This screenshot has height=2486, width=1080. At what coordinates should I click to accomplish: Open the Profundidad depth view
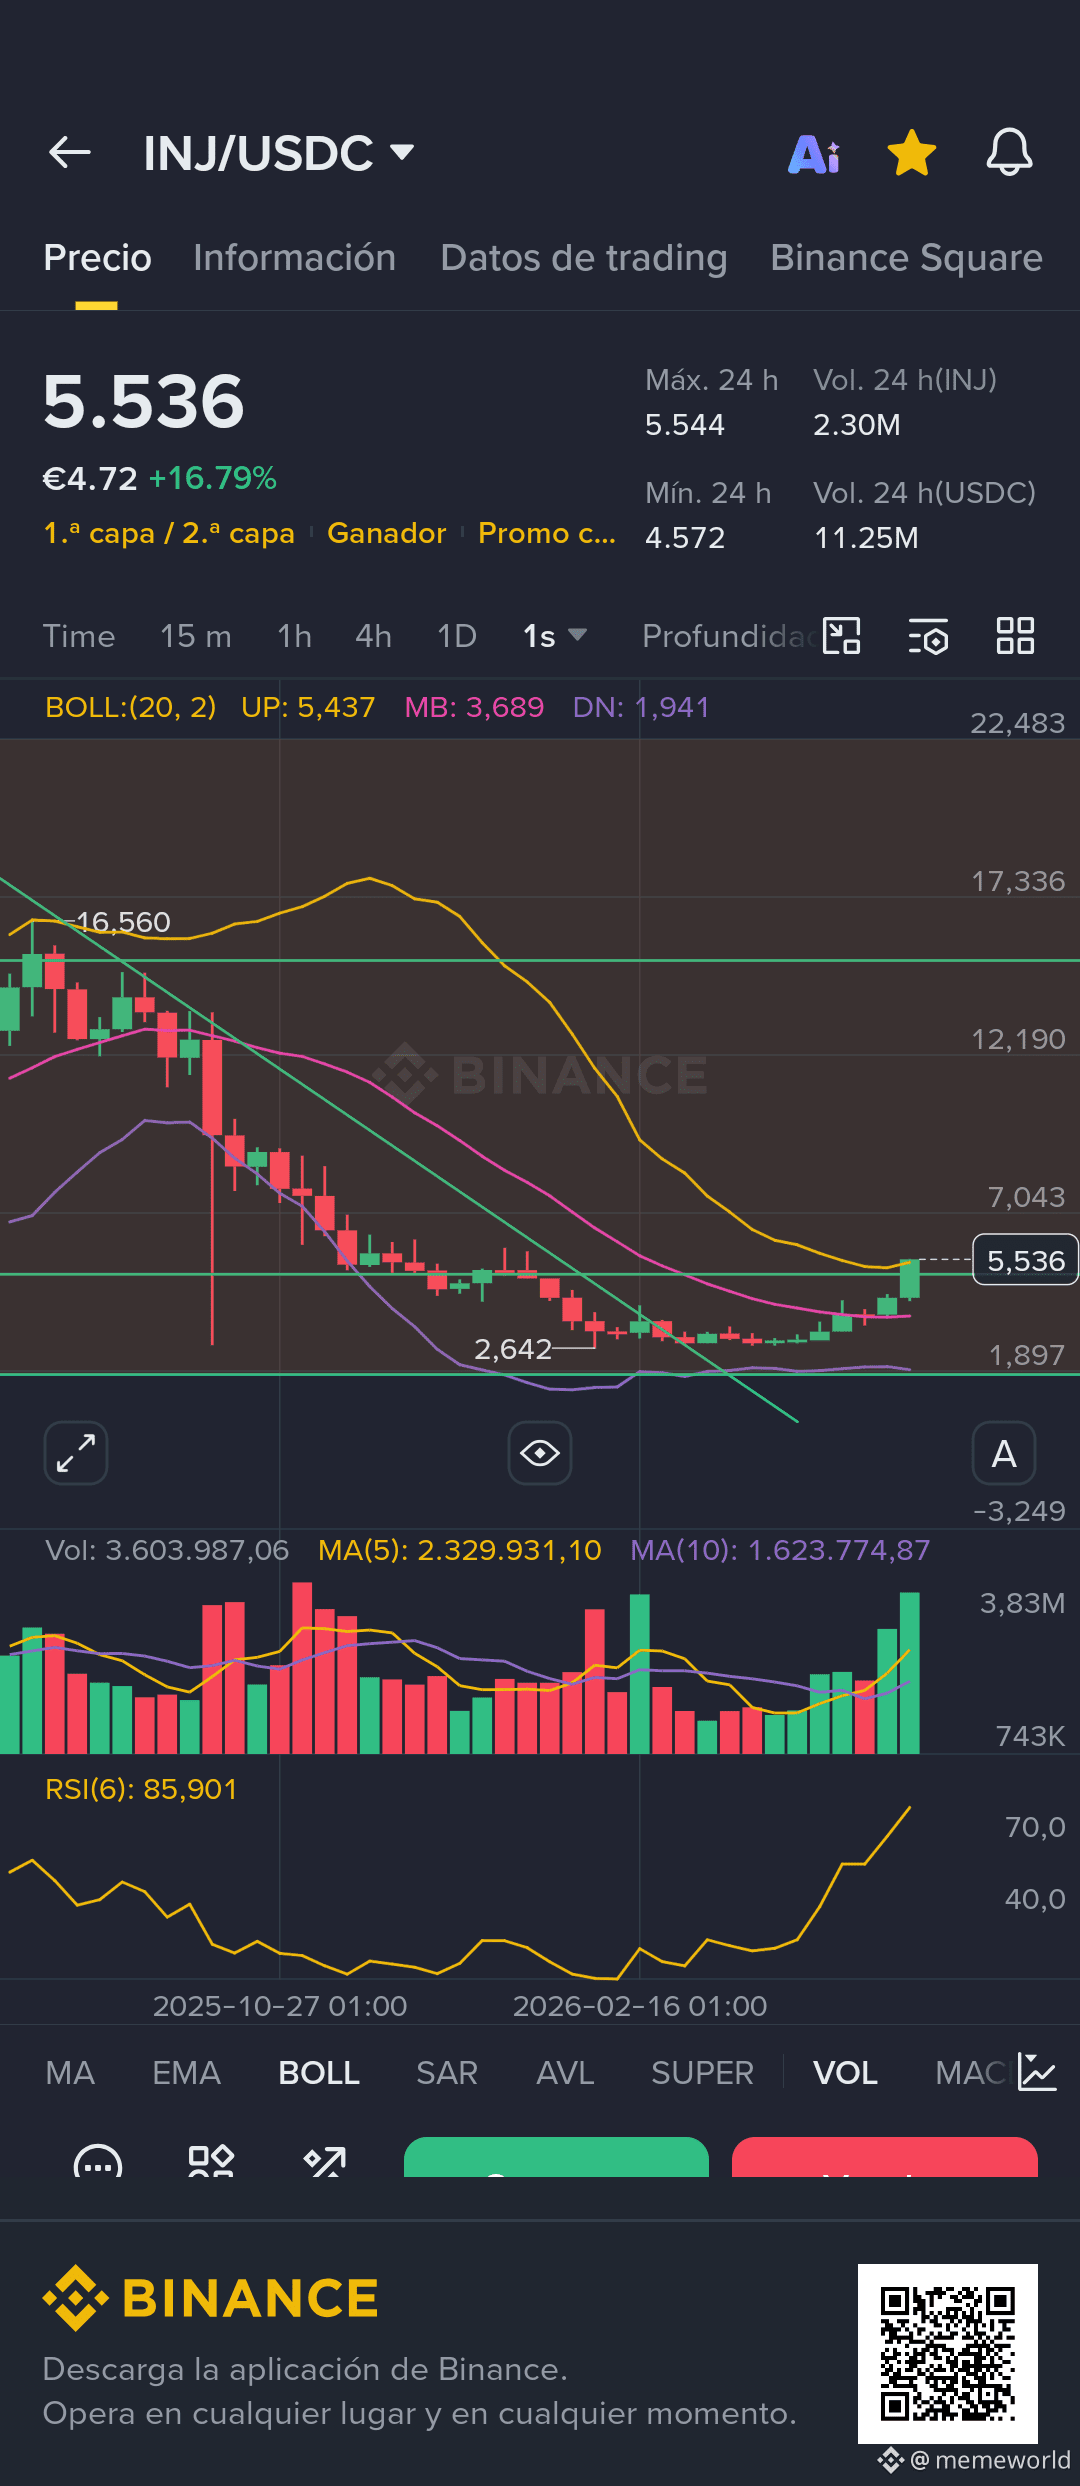click(x=728, y=636)
